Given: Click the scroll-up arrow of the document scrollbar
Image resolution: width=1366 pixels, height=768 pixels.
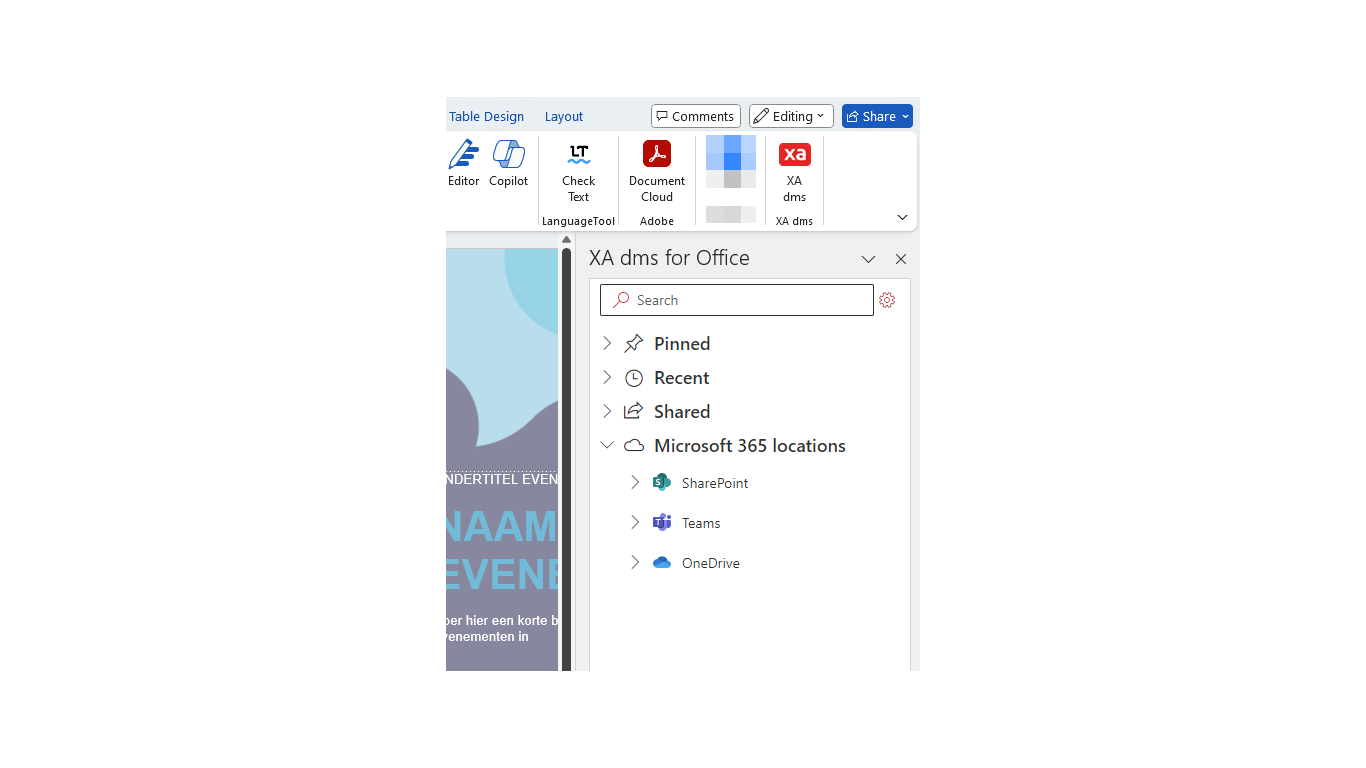Looking at the screenshot, I should tap(566, 240).
